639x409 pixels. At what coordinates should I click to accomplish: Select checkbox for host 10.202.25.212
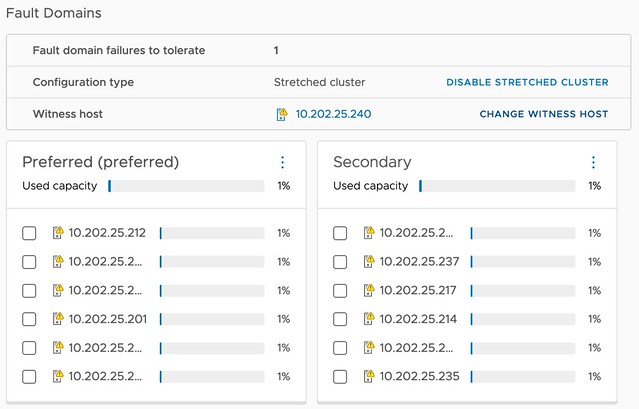(29, 233)
